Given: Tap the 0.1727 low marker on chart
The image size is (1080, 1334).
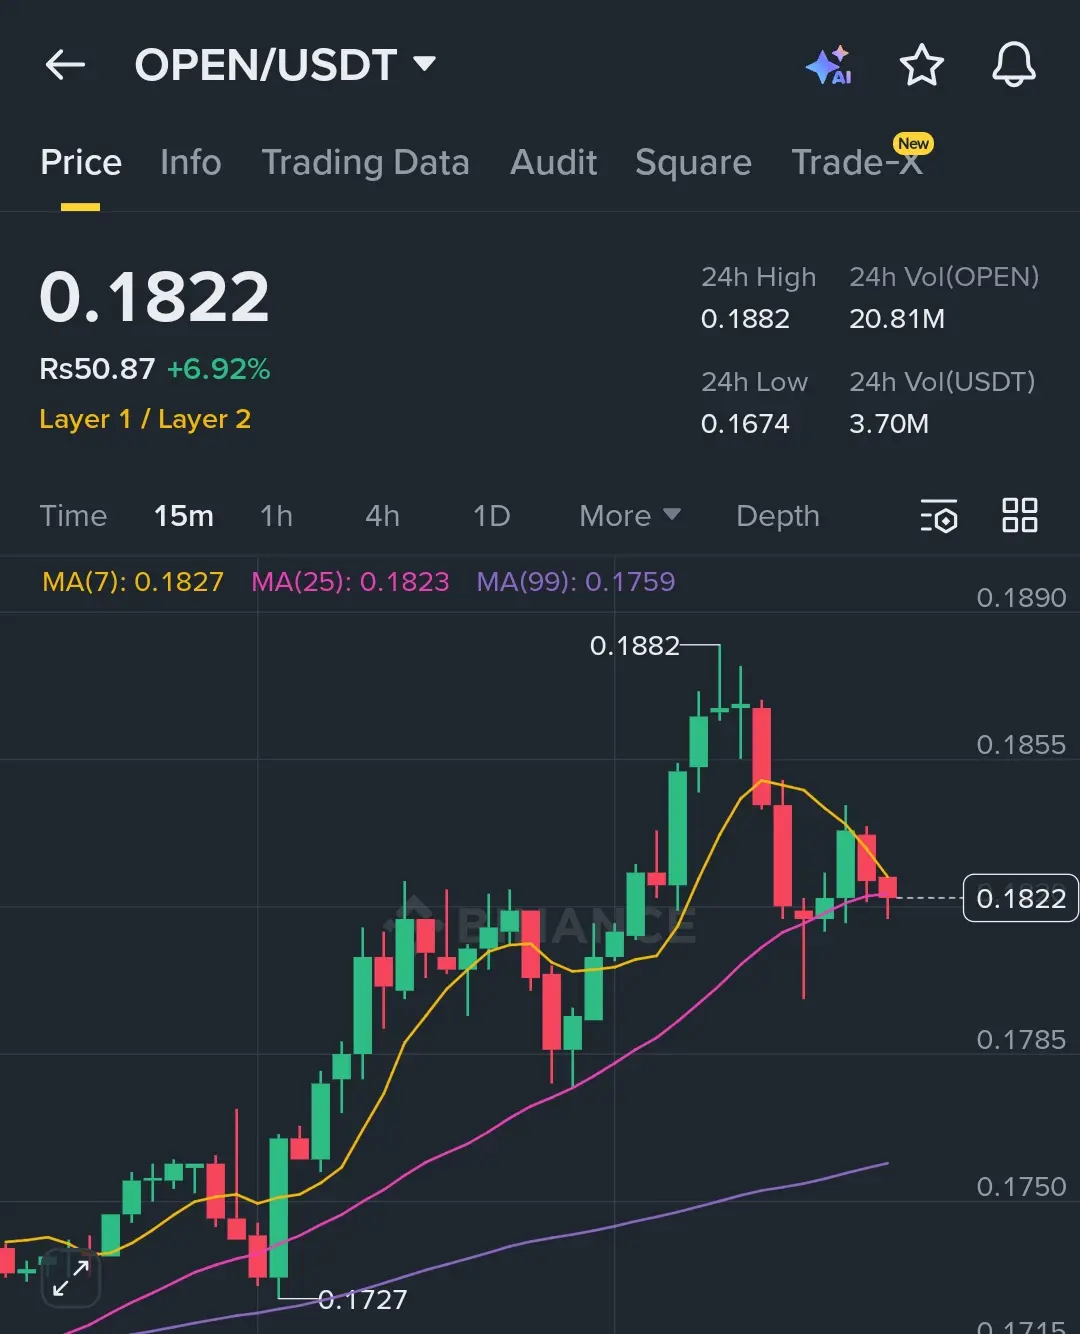Looking at the screenshot, I should coord(362,1300).
